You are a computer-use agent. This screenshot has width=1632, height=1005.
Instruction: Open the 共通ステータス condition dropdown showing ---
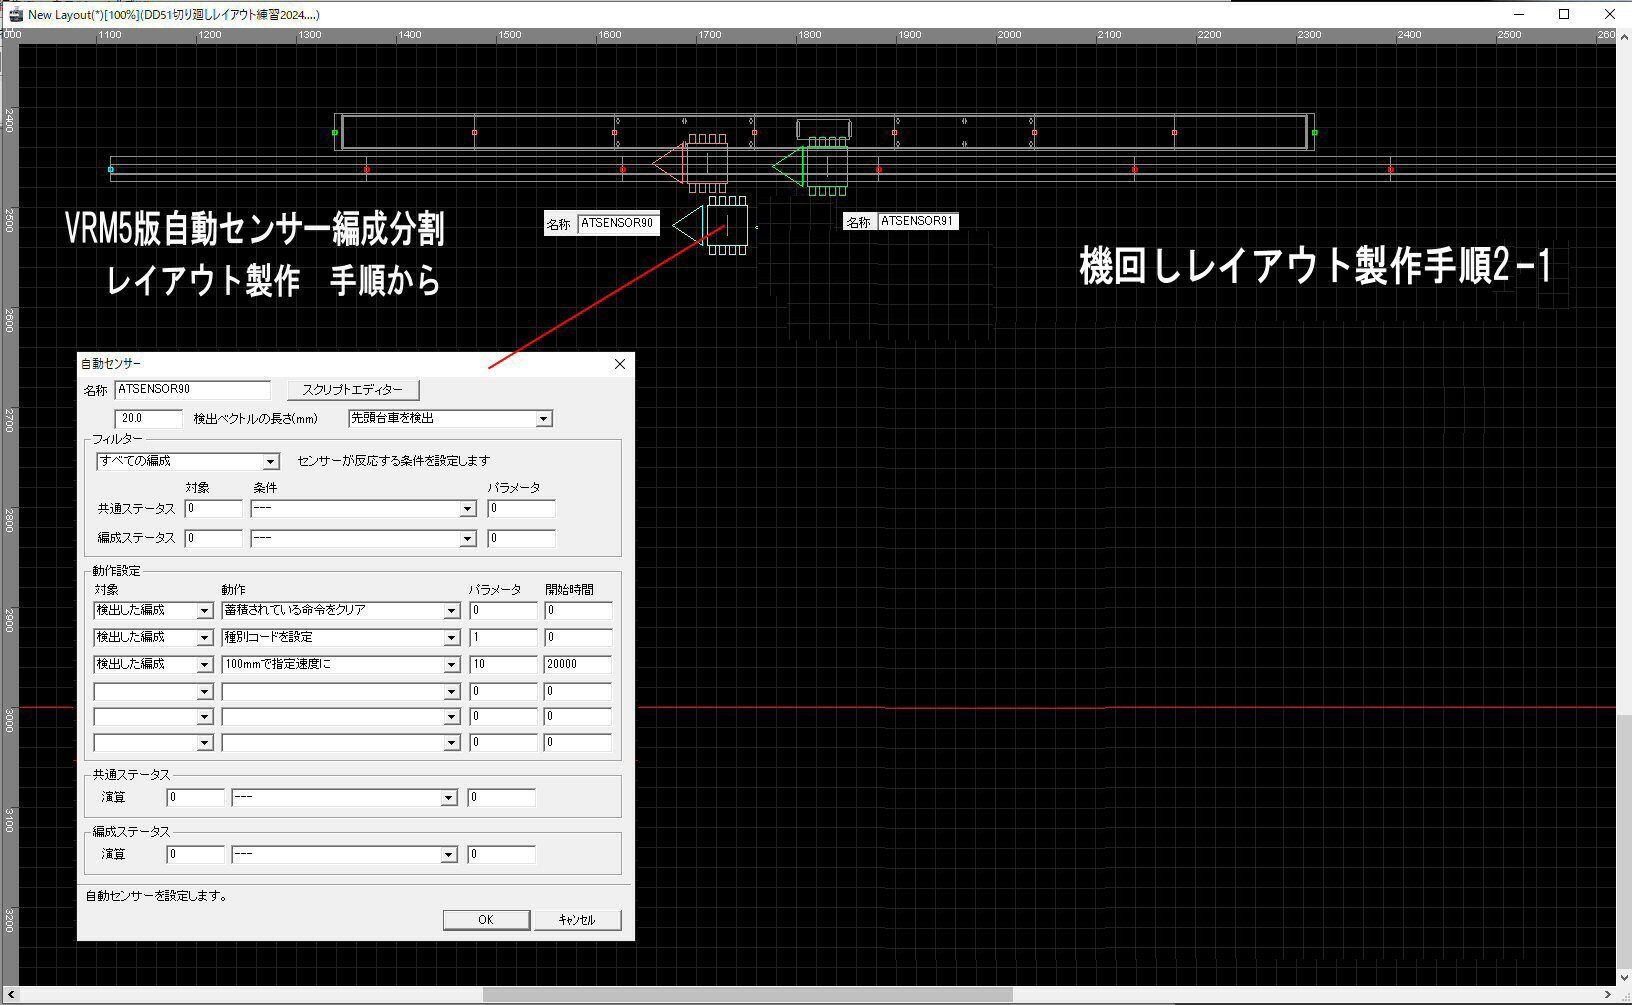(466, 509)
